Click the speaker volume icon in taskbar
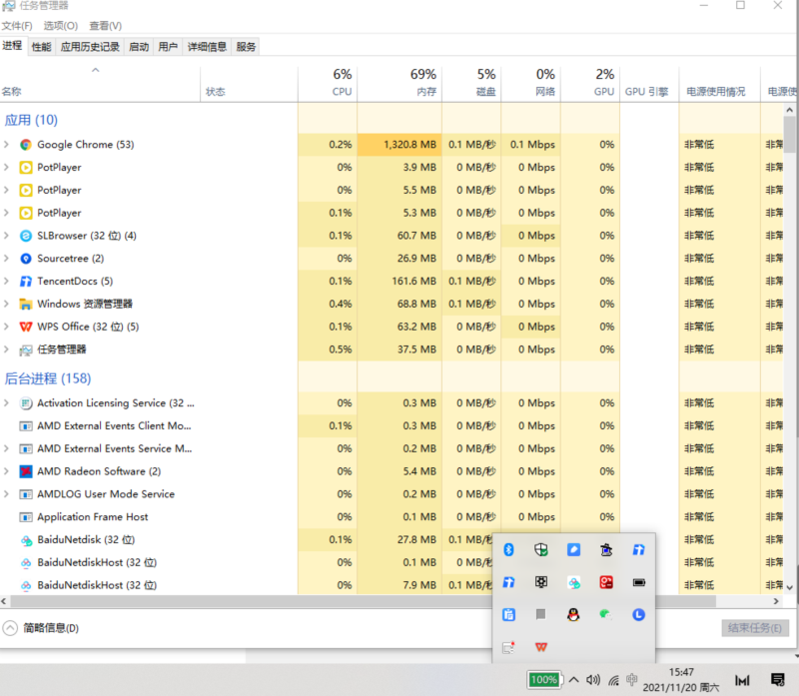This screenshot has height=696, width=799. tap(593, 680)
